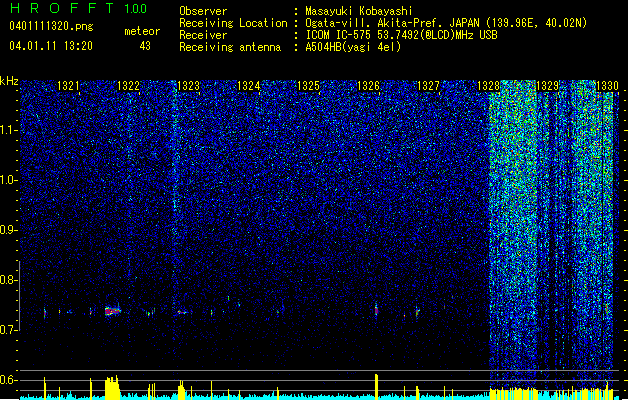This screenshot has width=629, height=400.
Task: Click the 1326 time marker
Action: (368, 86)
